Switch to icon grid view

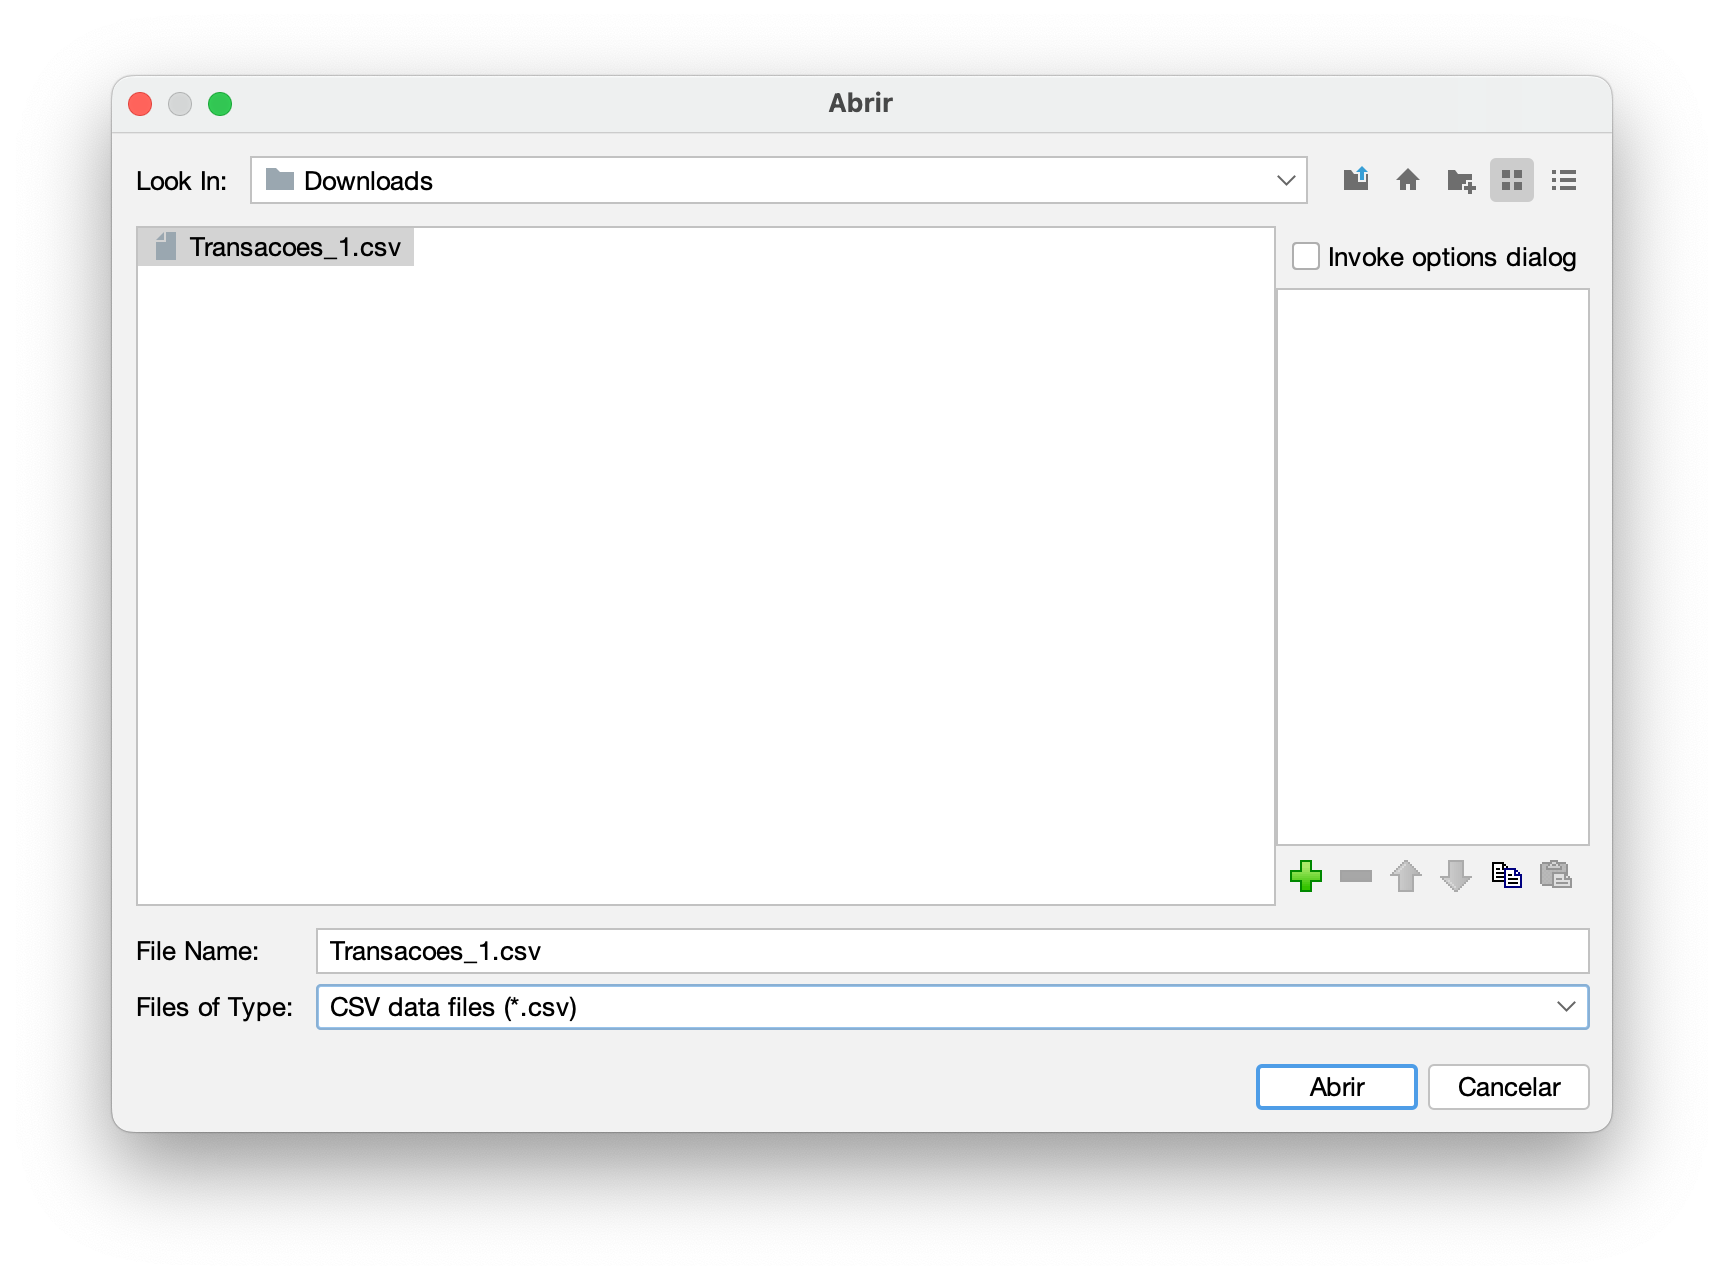tap(1512, 181)
